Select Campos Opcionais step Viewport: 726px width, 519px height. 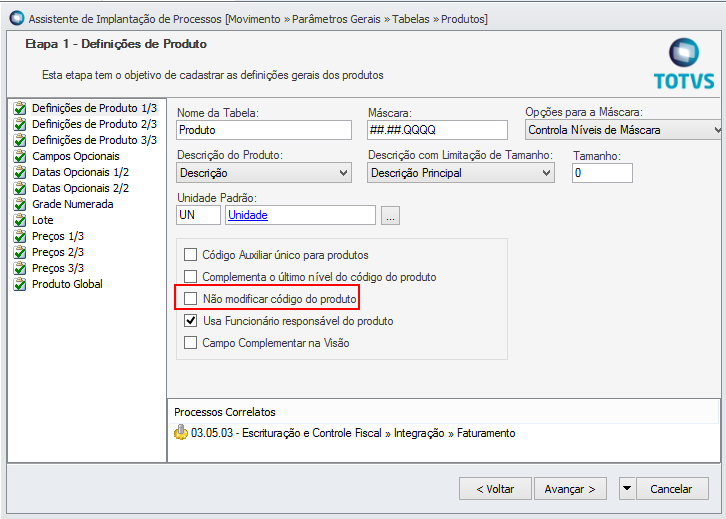coord(75,156)
